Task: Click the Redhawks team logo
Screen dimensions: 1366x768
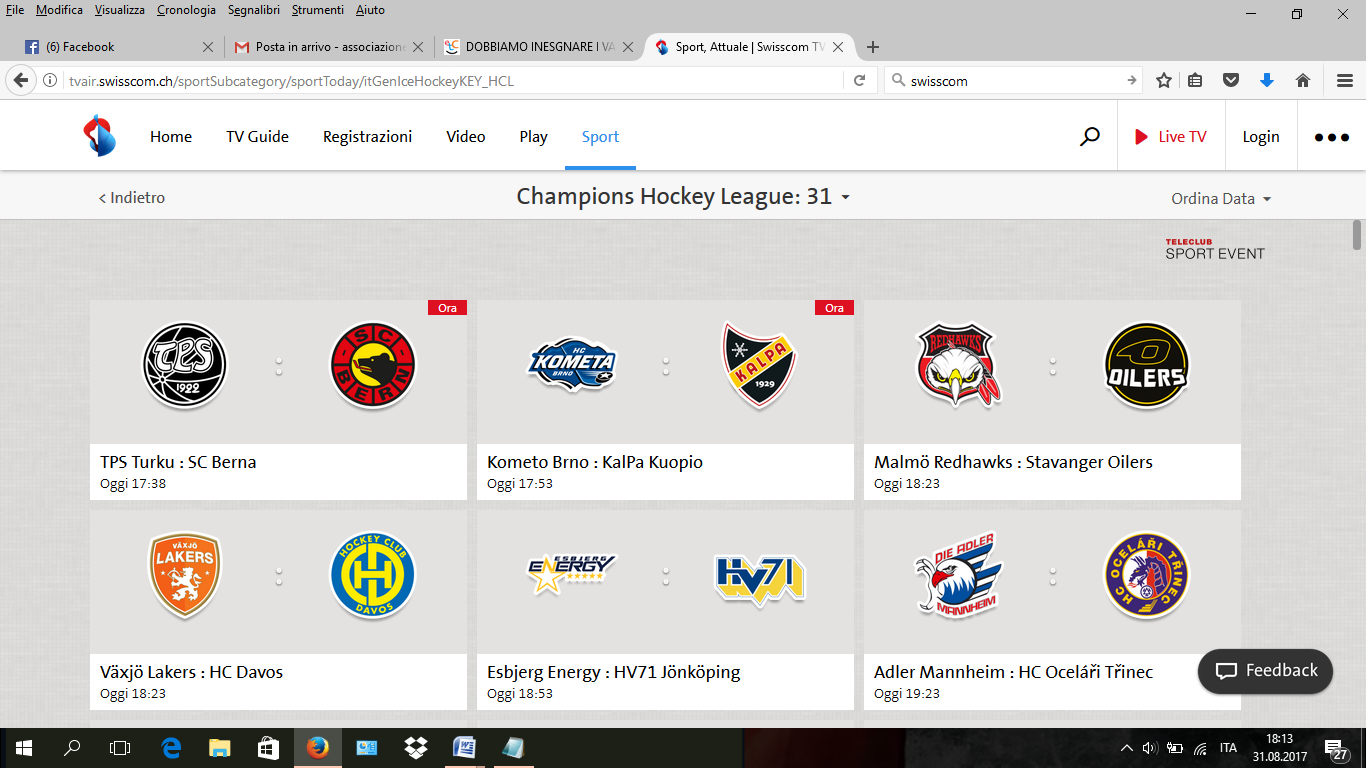Action: [958, 365]
